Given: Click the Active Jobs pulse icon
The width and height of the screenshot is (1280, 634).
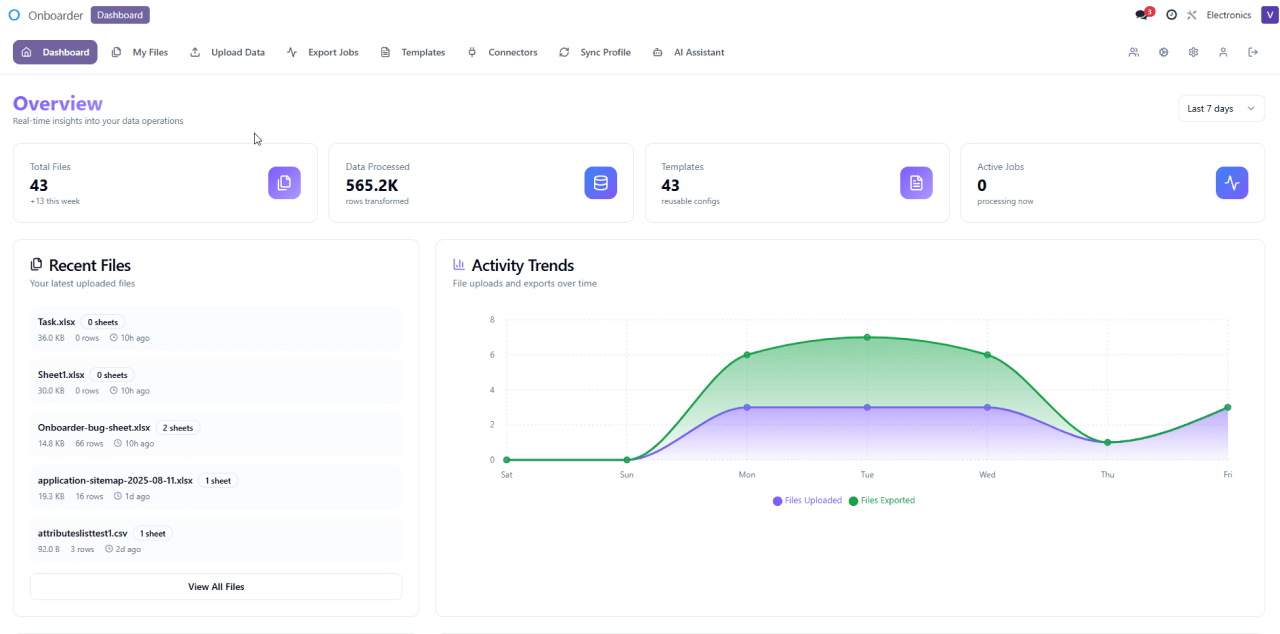Looking at the screenshot, I should click(x=1232, y=183).
